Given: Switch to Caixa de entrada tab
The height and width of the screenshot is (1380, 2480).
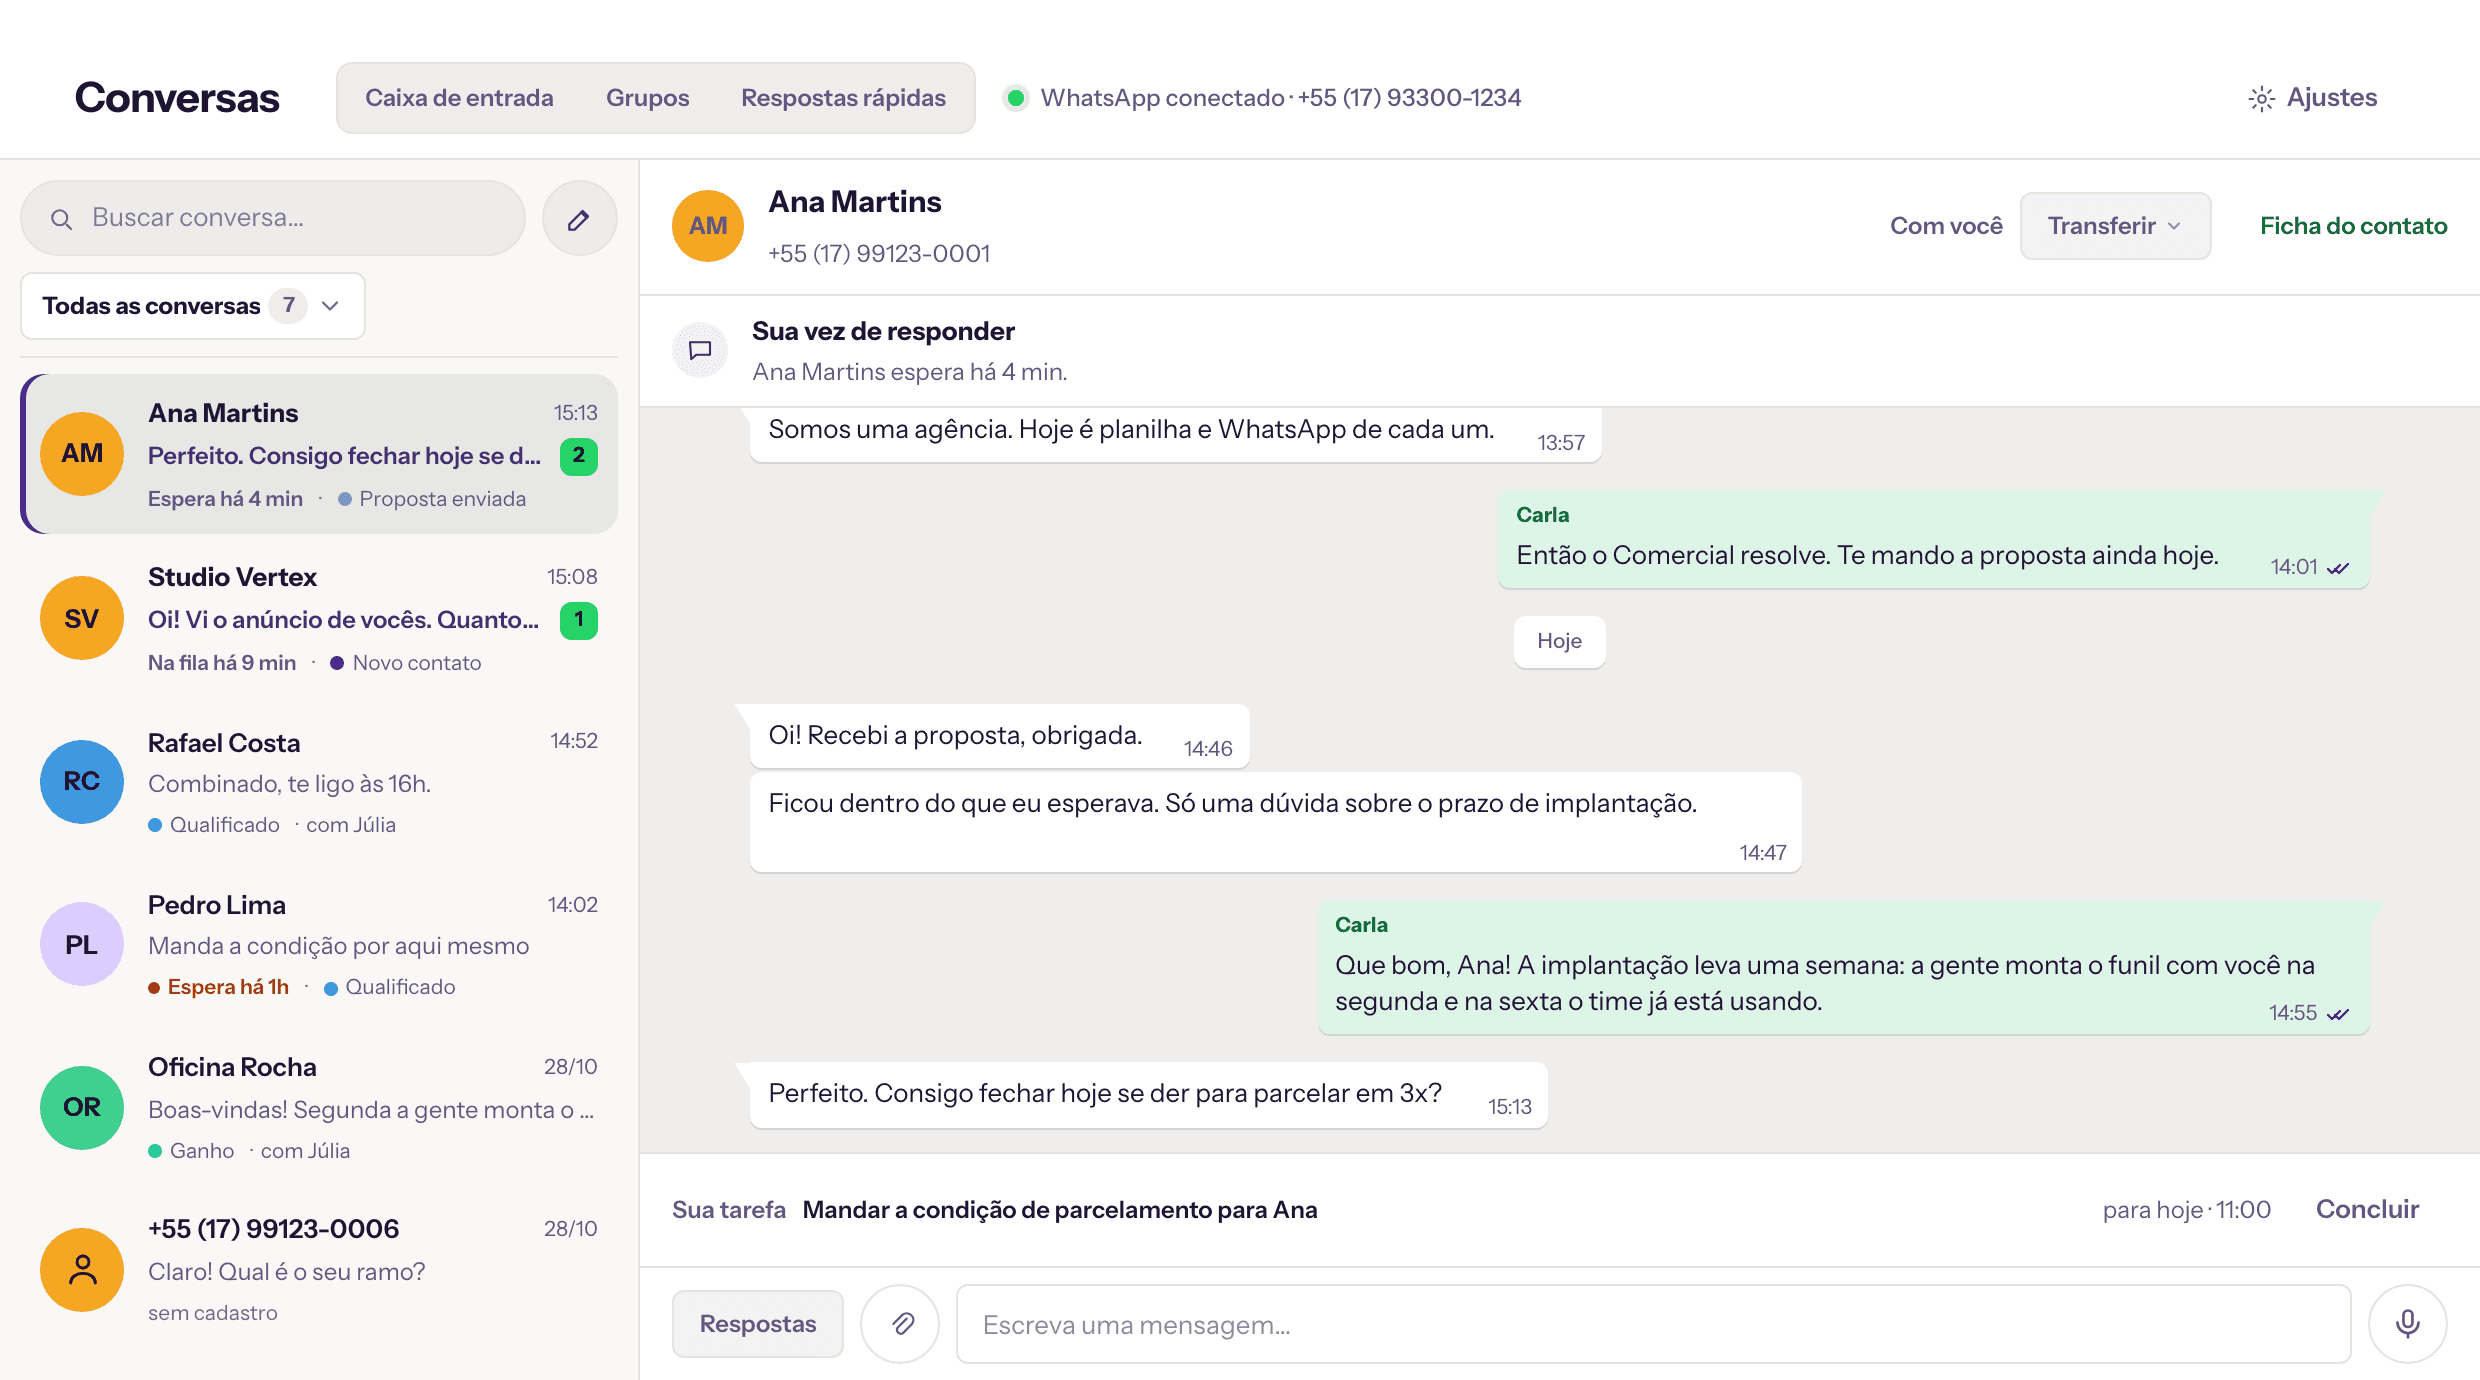Looking at the screenshot, I should click(x=459, y=98).
